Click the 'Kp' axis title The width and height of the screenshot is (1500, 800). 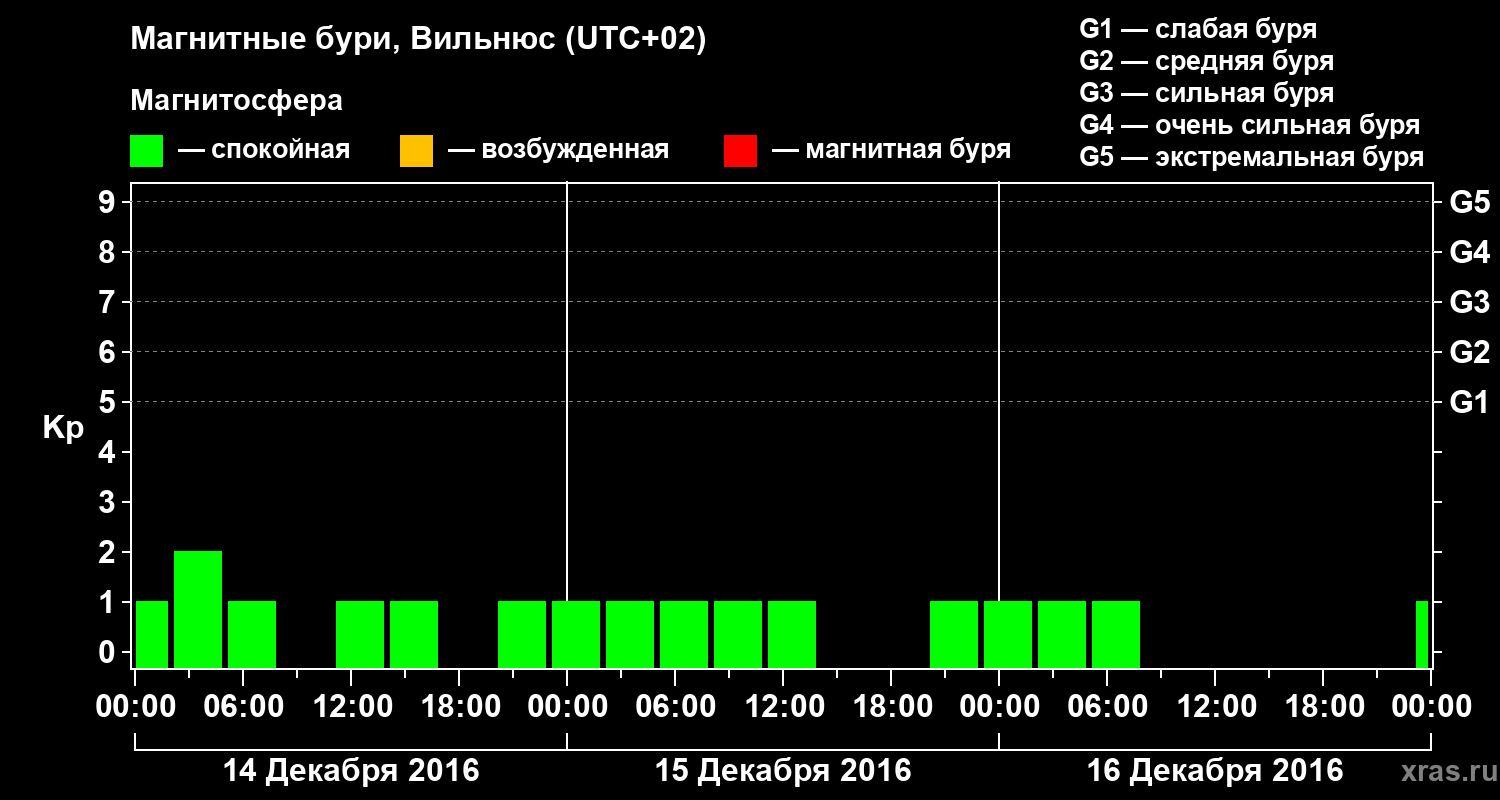click(63, 428)
